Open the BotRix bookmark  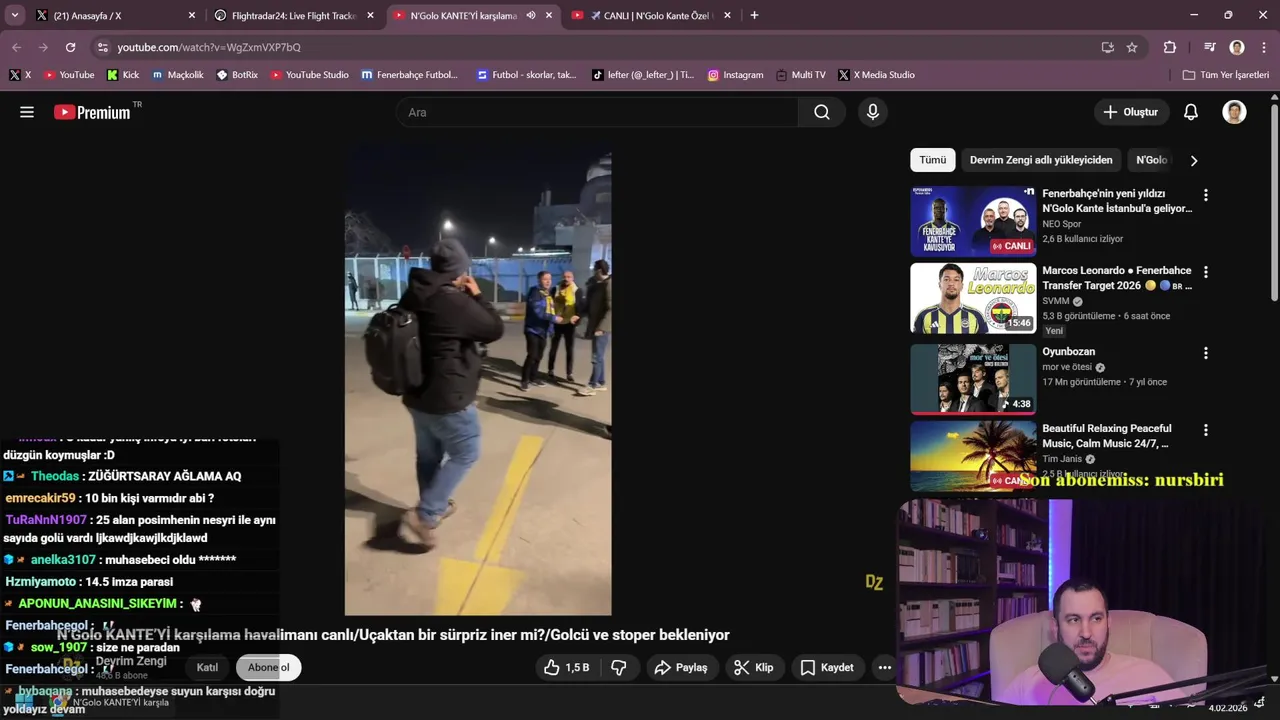[237, 75]
